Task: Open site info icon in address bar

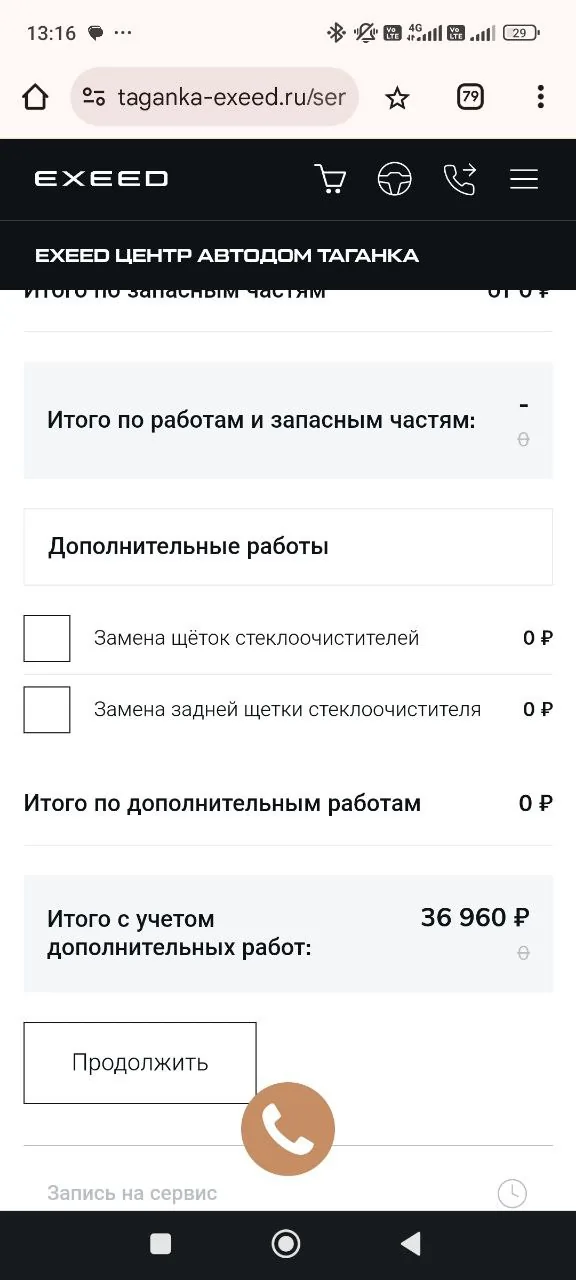Action: 94,97
